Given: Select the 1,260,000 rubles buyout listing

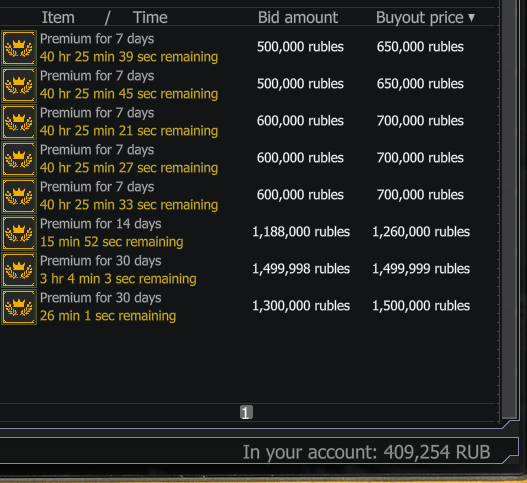Looking at the screenshot, I should click(249, 233).
